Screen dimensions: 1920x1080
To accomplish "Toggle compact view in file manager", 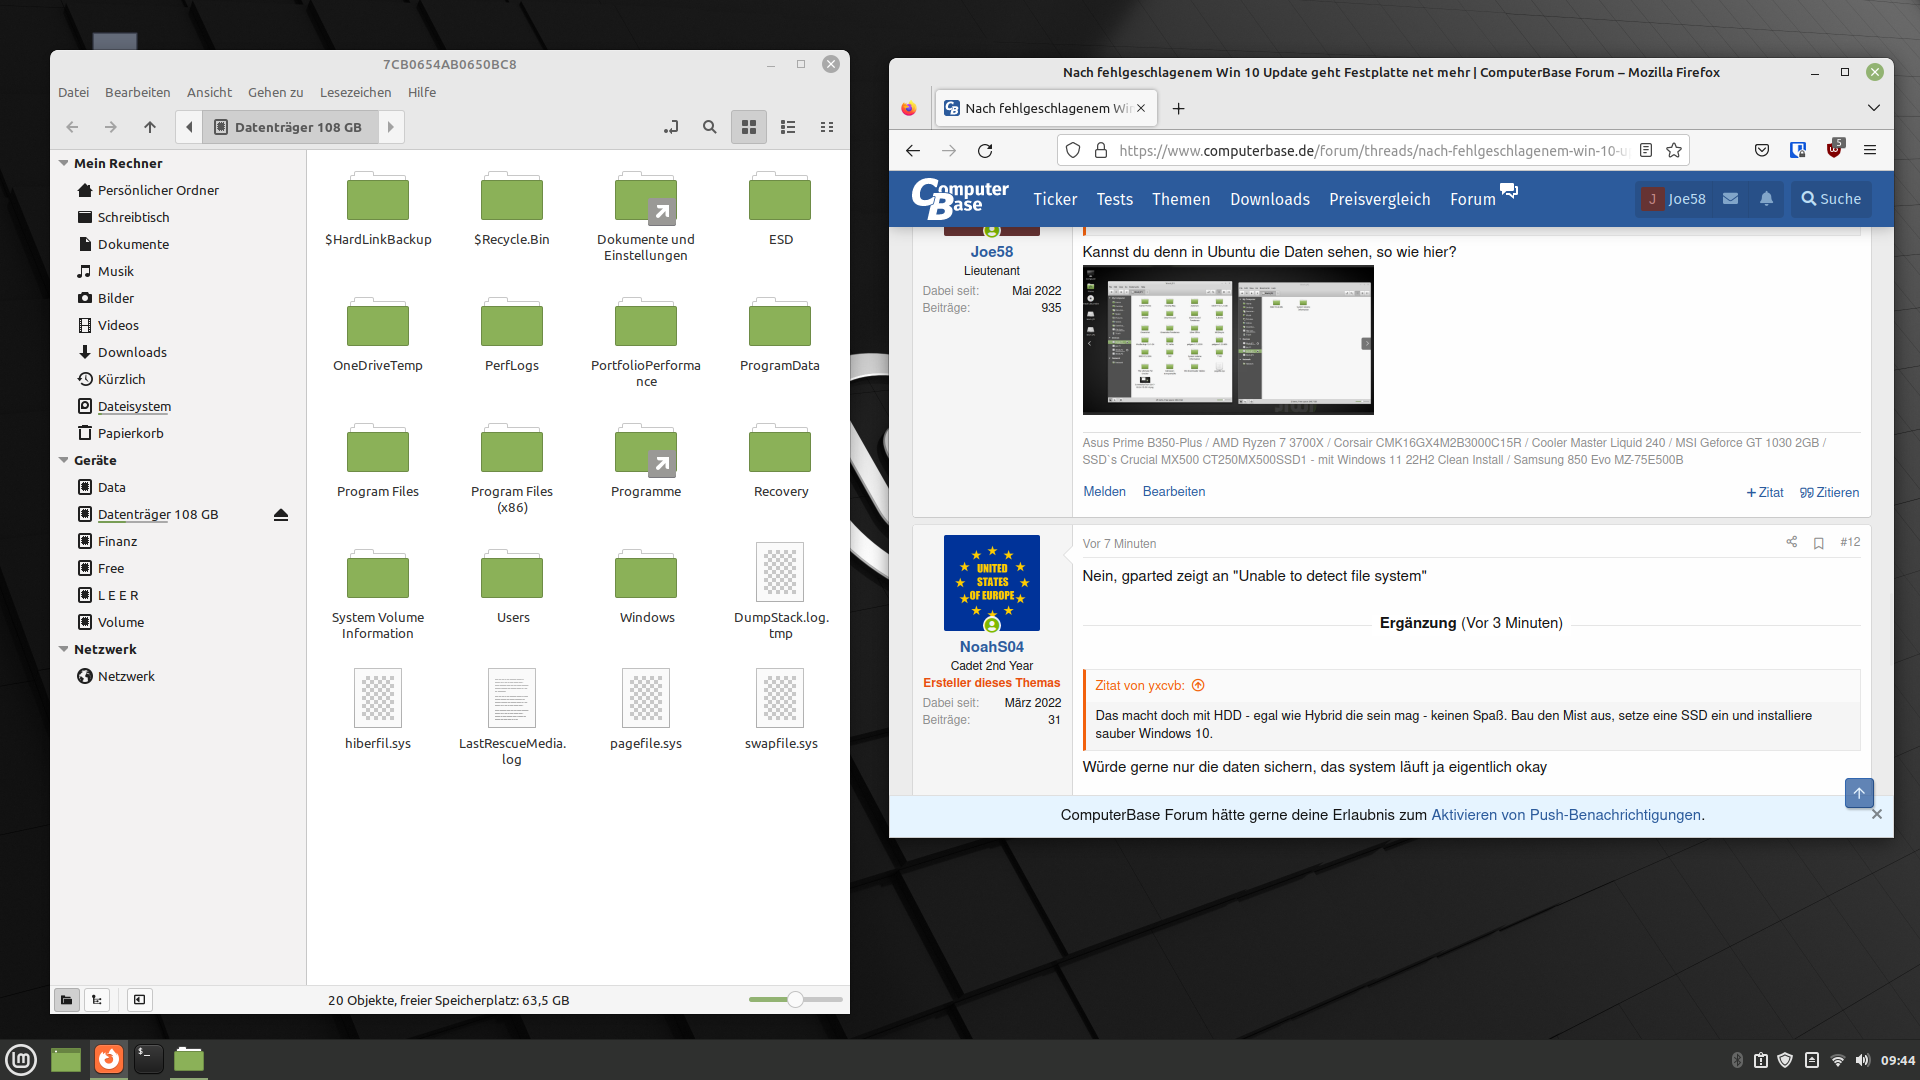I will click(x=827, y=127).
